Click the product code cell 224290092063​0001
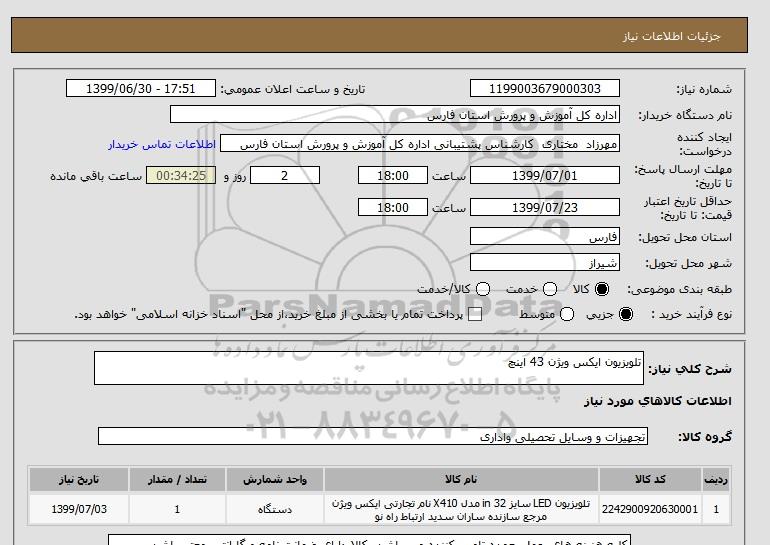Image resolution: width=770 pixels, height=545 pixels. (x=650, y=509)
